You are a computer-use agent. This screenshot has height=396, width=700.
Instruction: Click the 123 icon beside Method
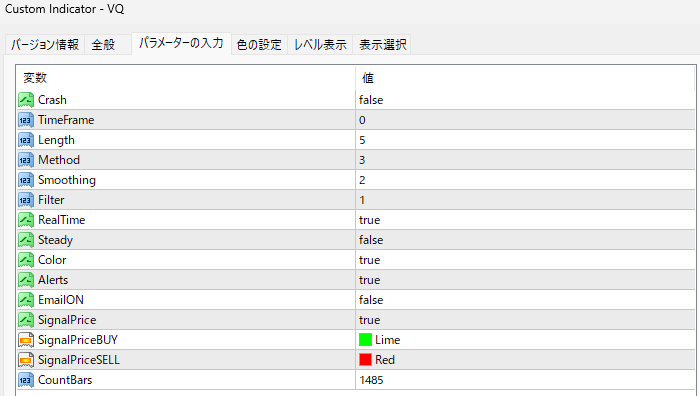coord(26,160)
